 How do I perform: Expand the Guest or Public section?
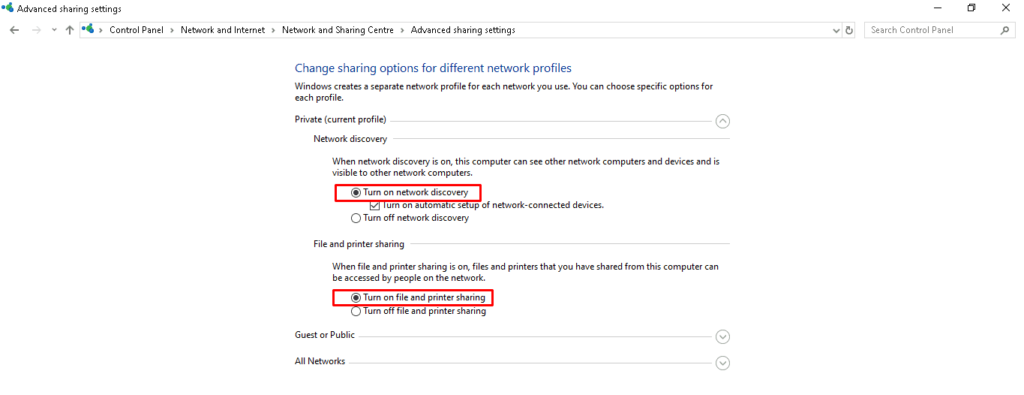(722, 337)
